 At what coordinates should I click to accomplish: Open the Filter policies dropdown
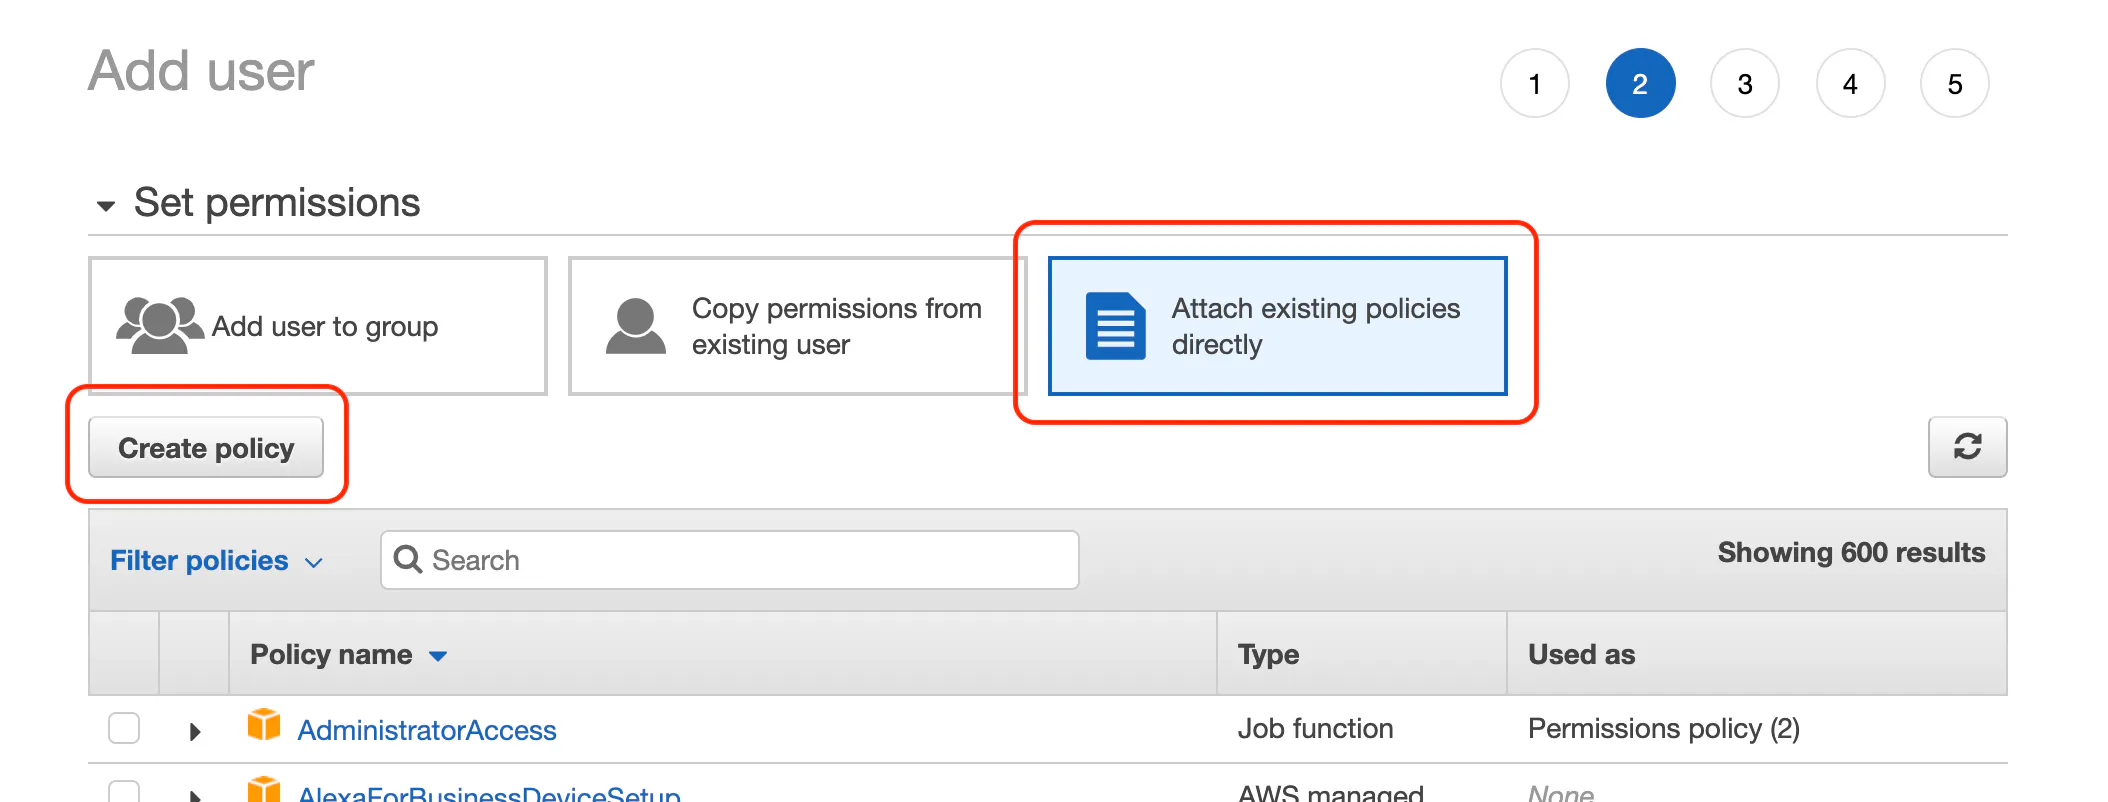(x=216, y=560)
